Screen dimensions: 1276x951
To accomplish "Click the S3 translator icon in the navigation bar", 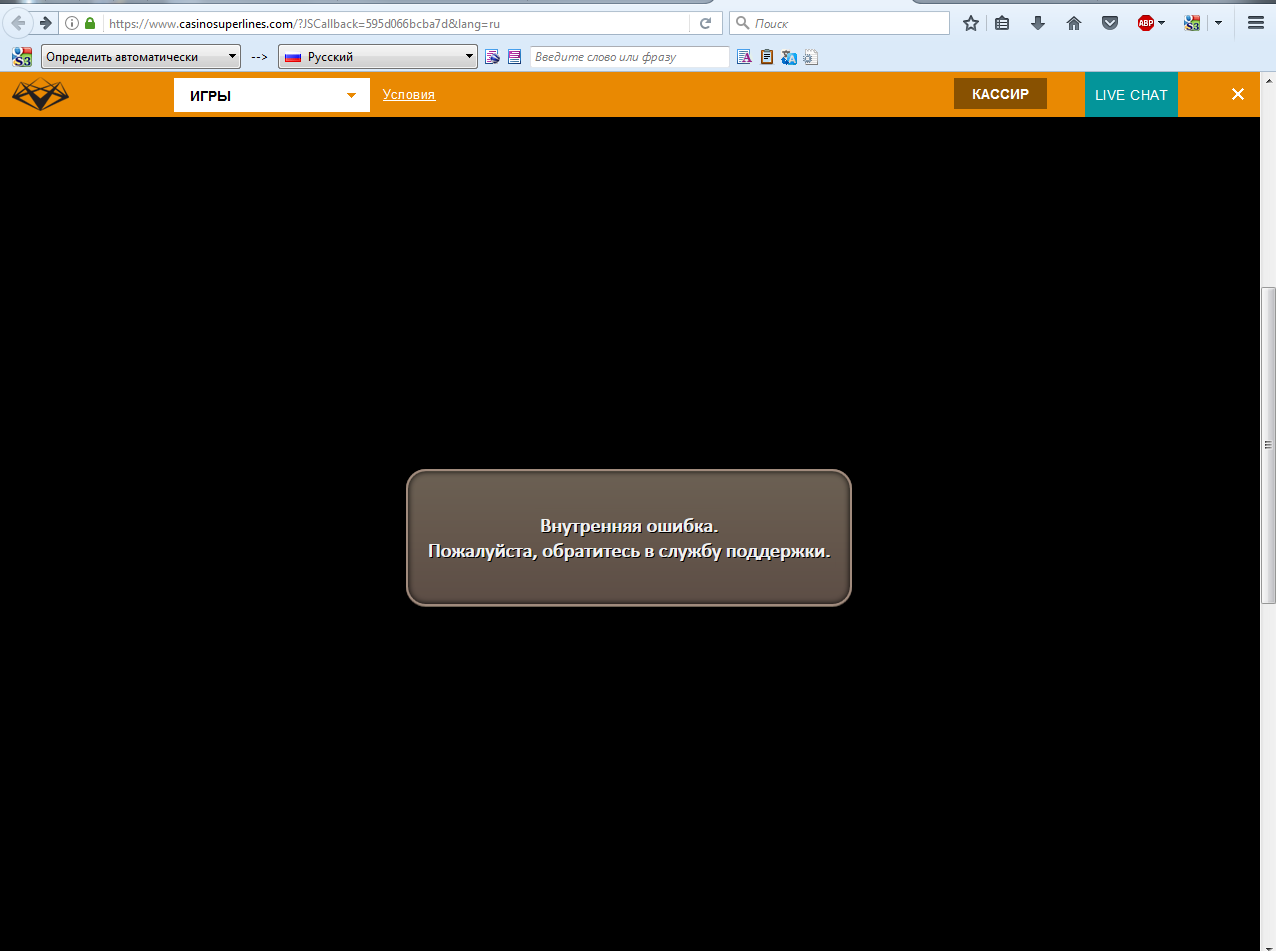I will point(1192,23).
